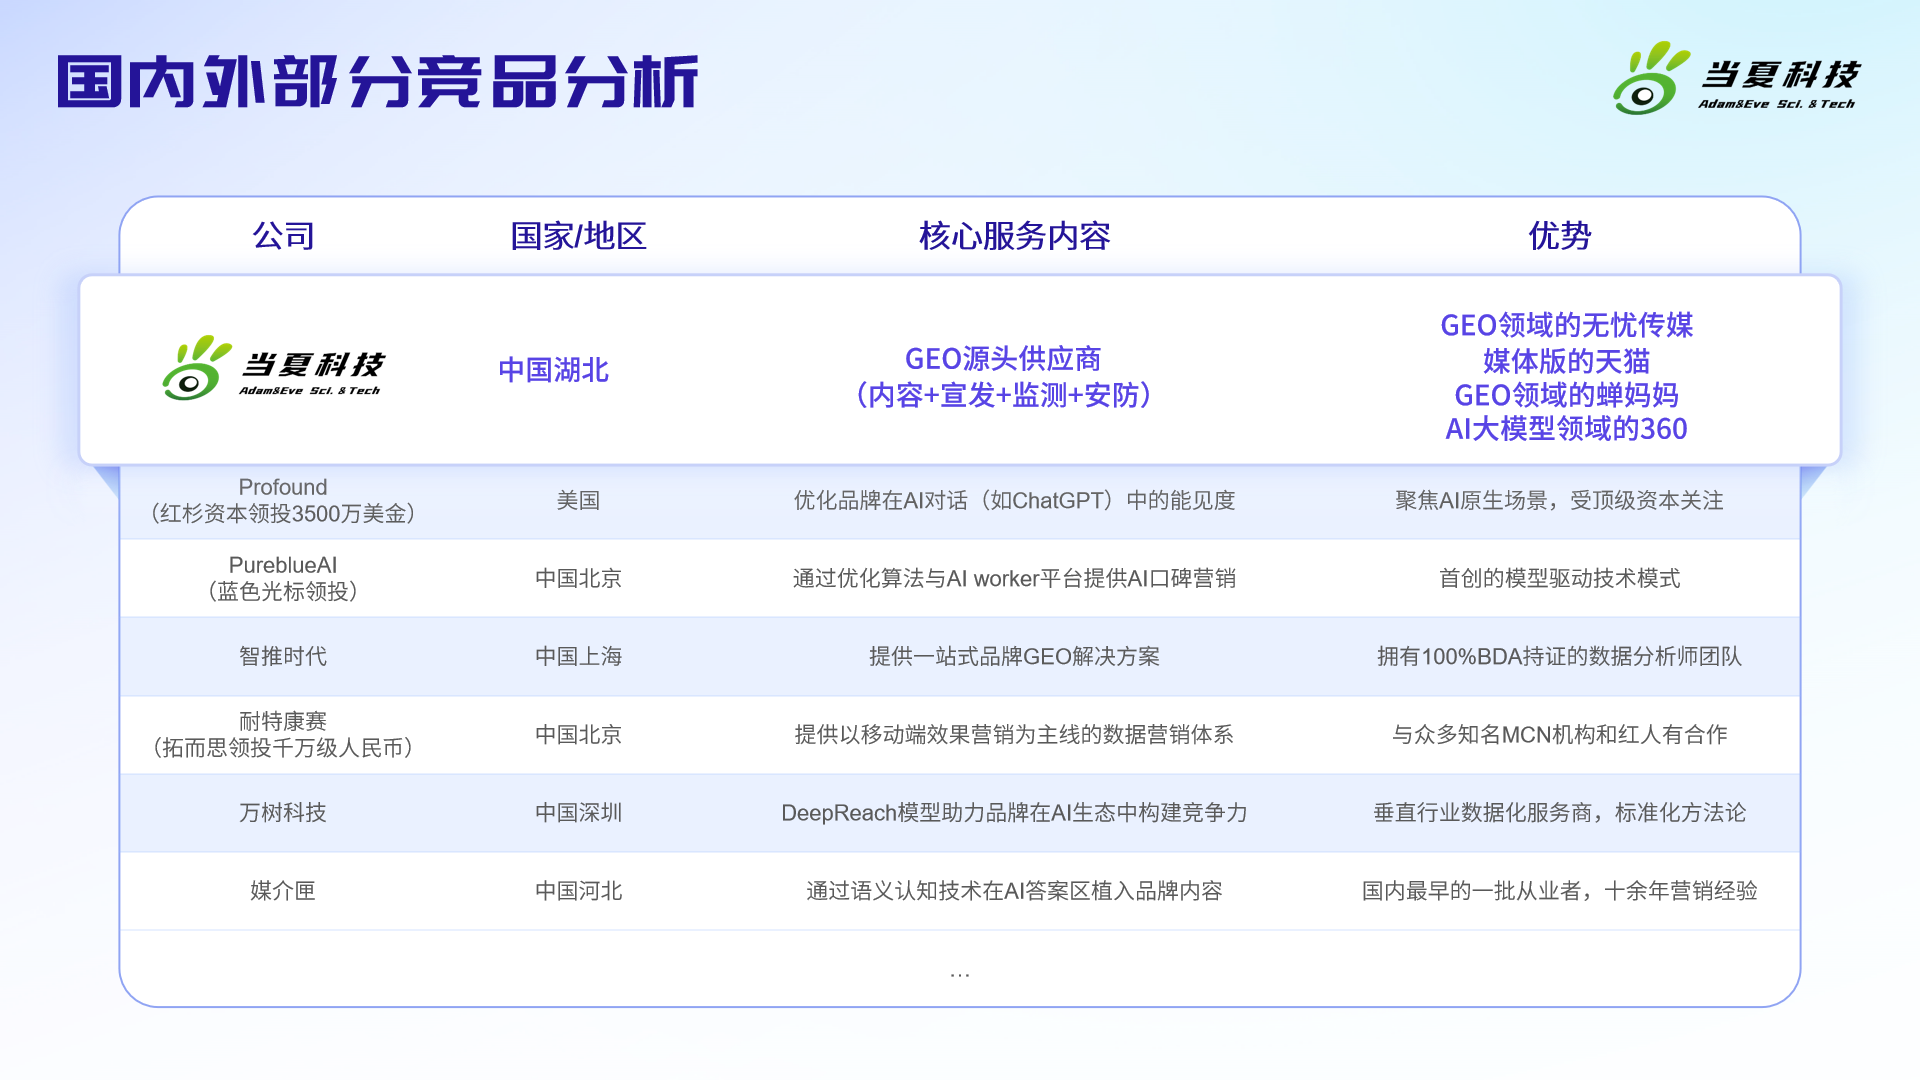This screenshot has height=1080, width=1920.
Task: Select the AI大模型领域的360 line
Action: [x=1566, y=429]
